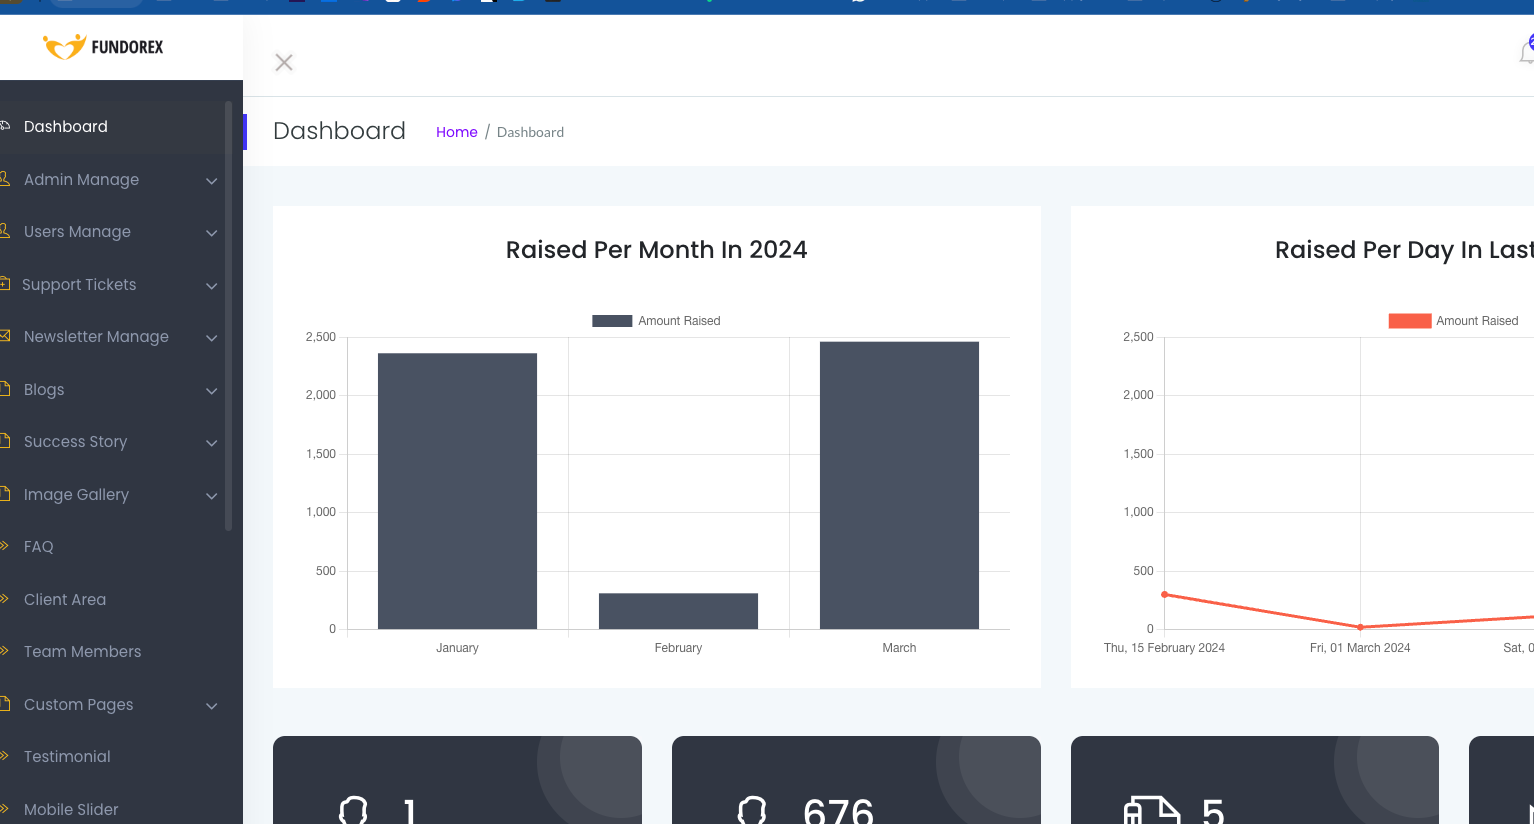The width and height of the screenshot is (1534, 824).
Task: Click the Blogs file icon
Action: pyautogui.click(x=4, y=389)
